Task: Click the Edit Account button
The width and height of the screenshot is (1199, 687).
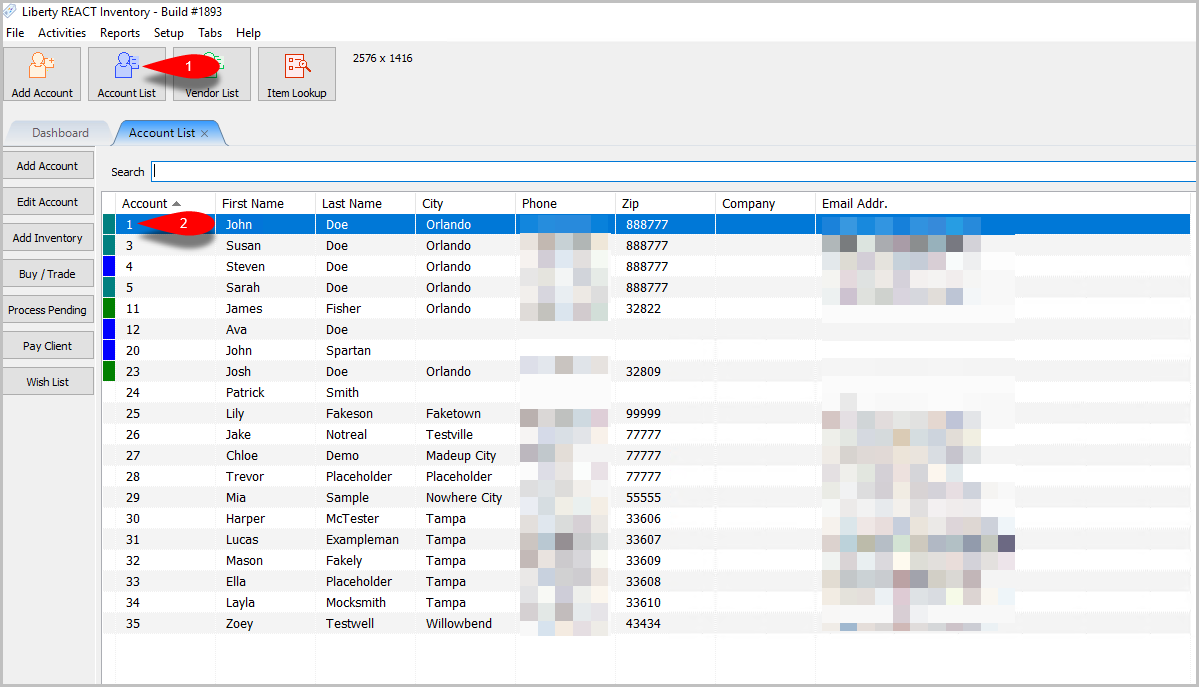Action: point(47,202)
